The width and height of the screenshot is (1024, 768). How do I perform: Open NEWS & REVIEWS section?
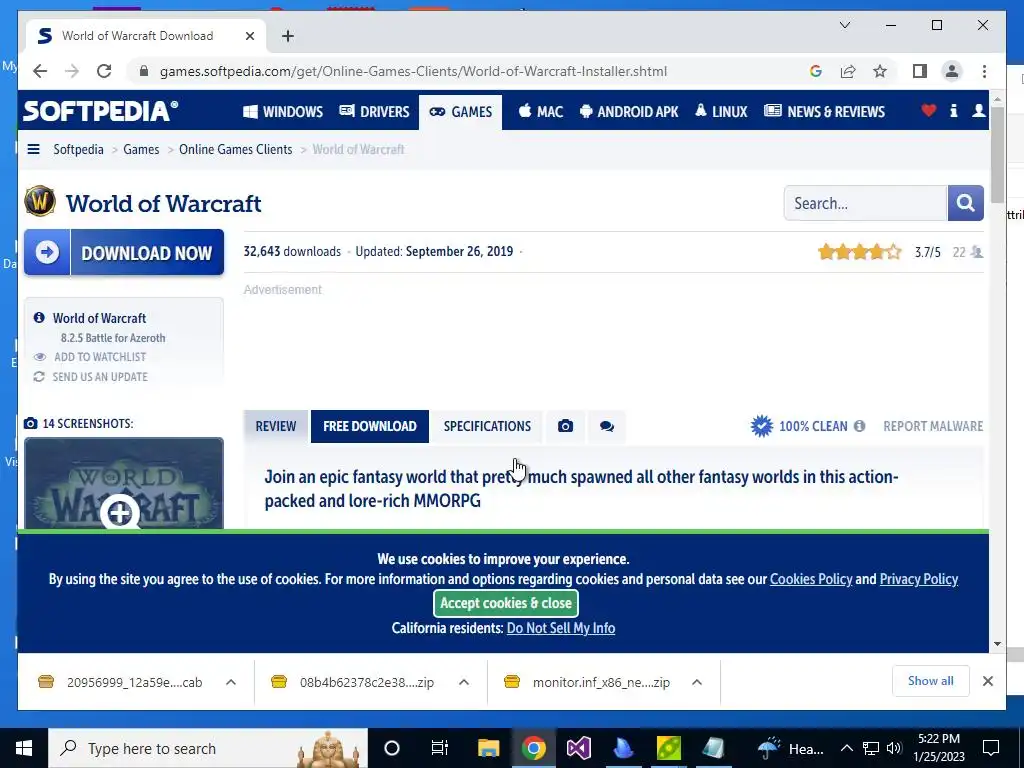pyautogui.click(x=825, y=112)
